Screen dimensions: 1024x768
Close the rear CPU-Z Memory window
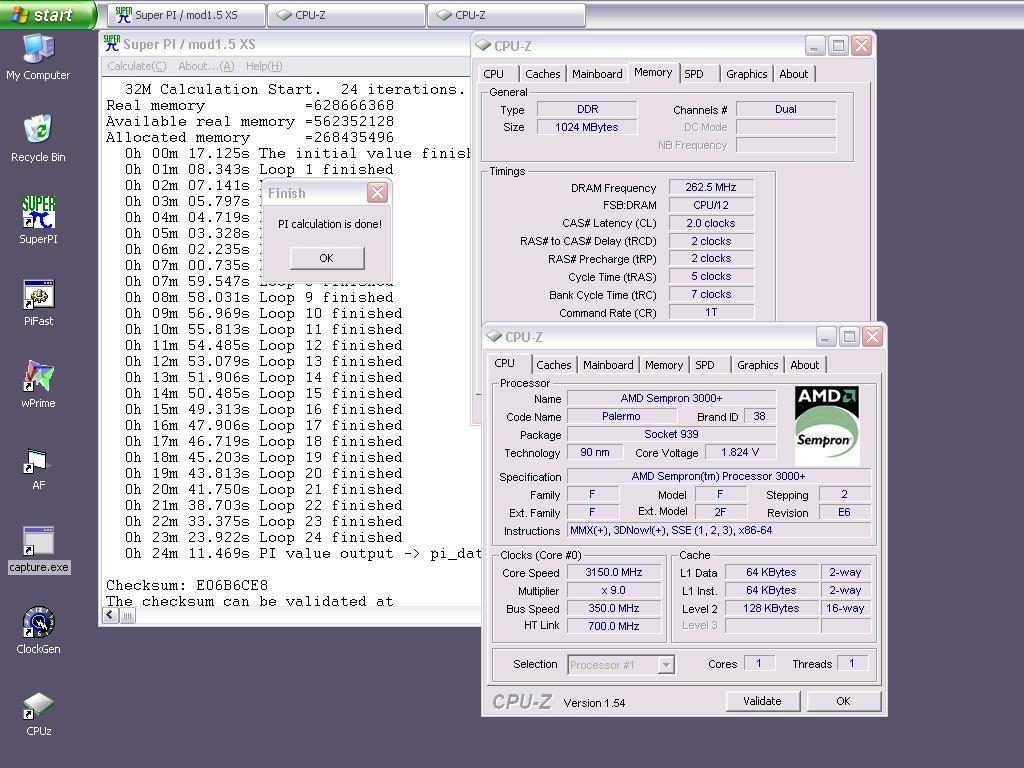861,45
